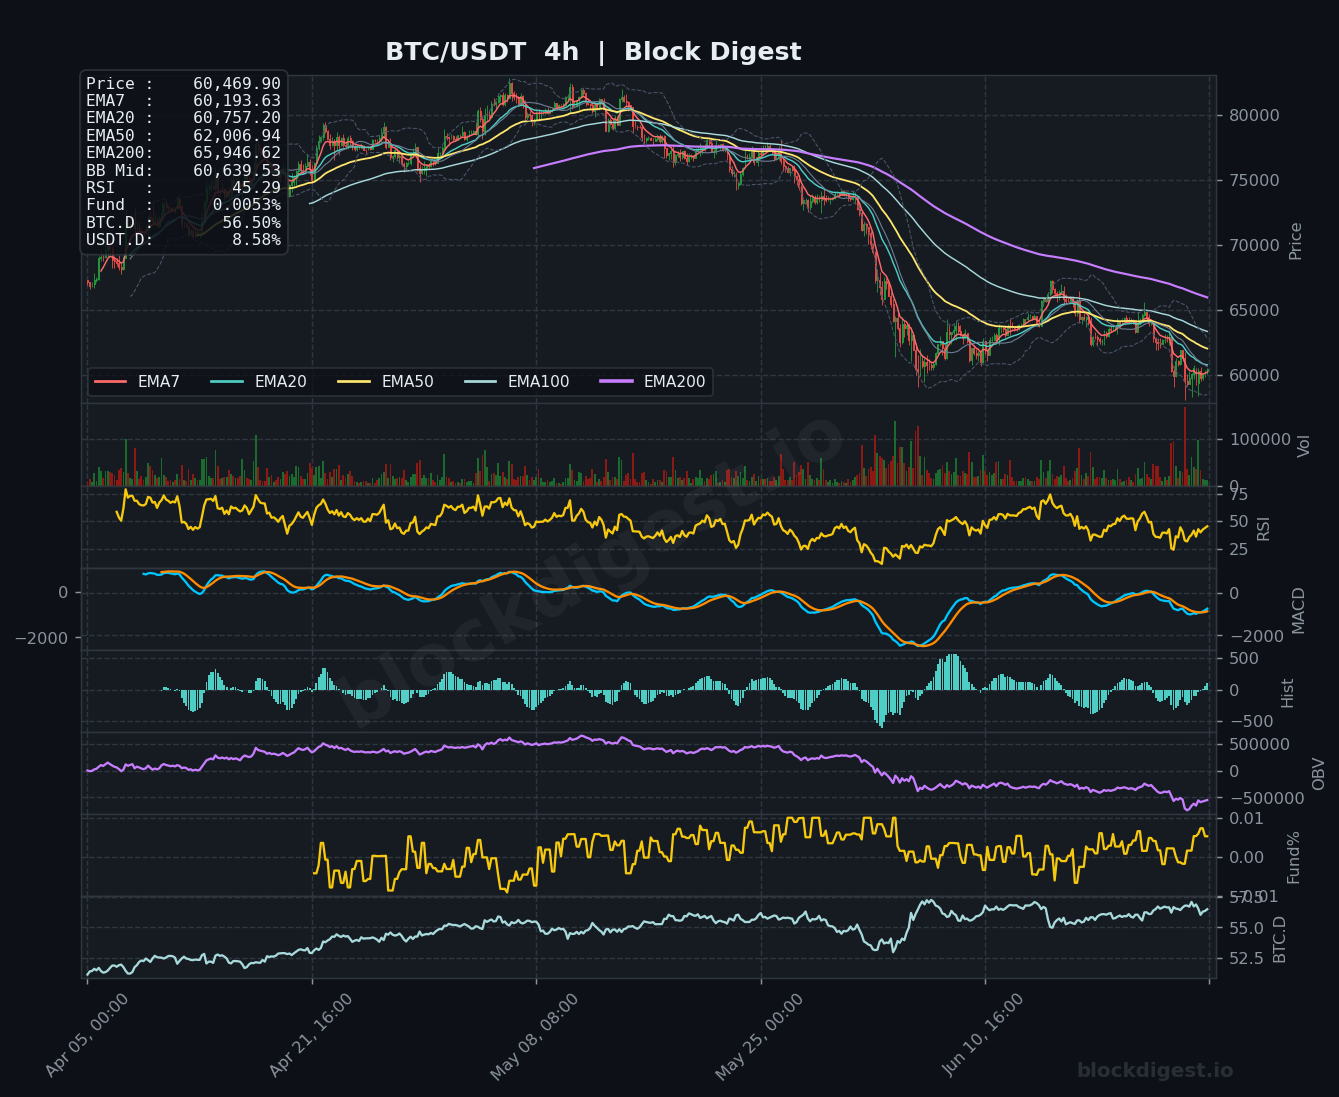1339x1097 pixels.
Task: Select the RSI 45.29 row in info box
Action: (x=183, y=188)
